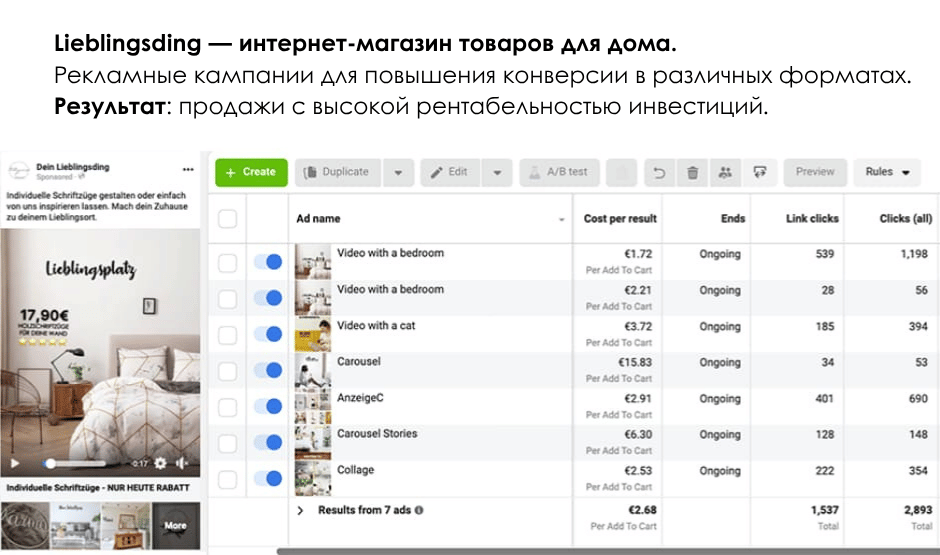Click the Dein Lieblingsding profile avatar
This screenshot has width=940, height=555.
click(x=19, y=171)
